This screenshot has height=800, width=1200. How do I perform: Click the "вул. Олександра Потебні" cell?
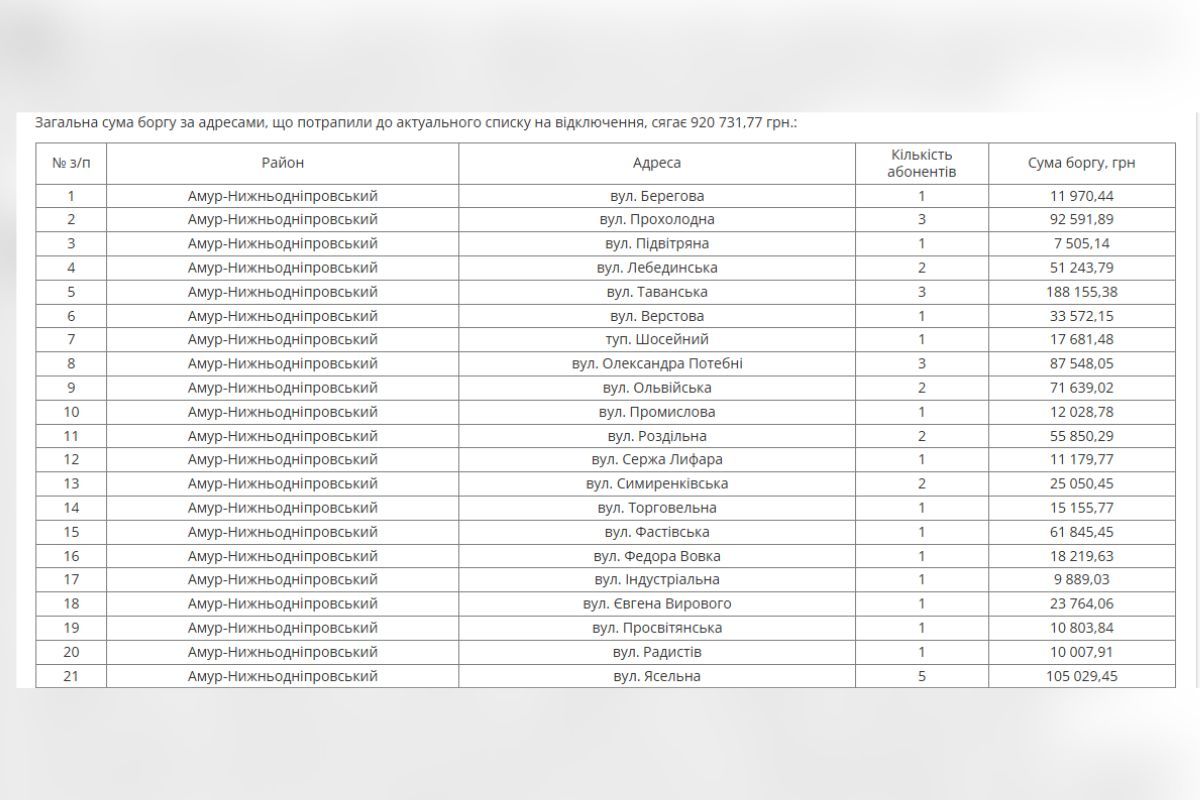pos(656,364)
